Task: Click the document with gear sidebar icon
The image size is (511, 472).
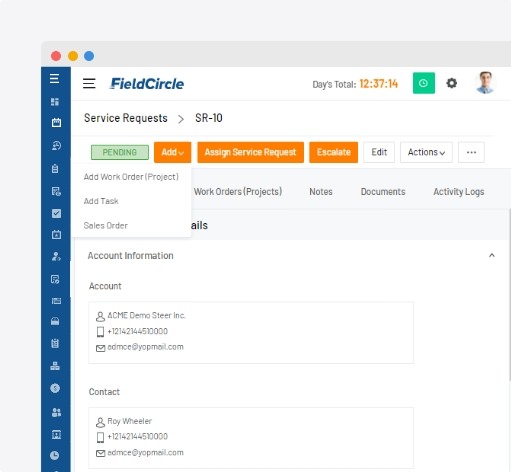Action: tap(56, 191)
